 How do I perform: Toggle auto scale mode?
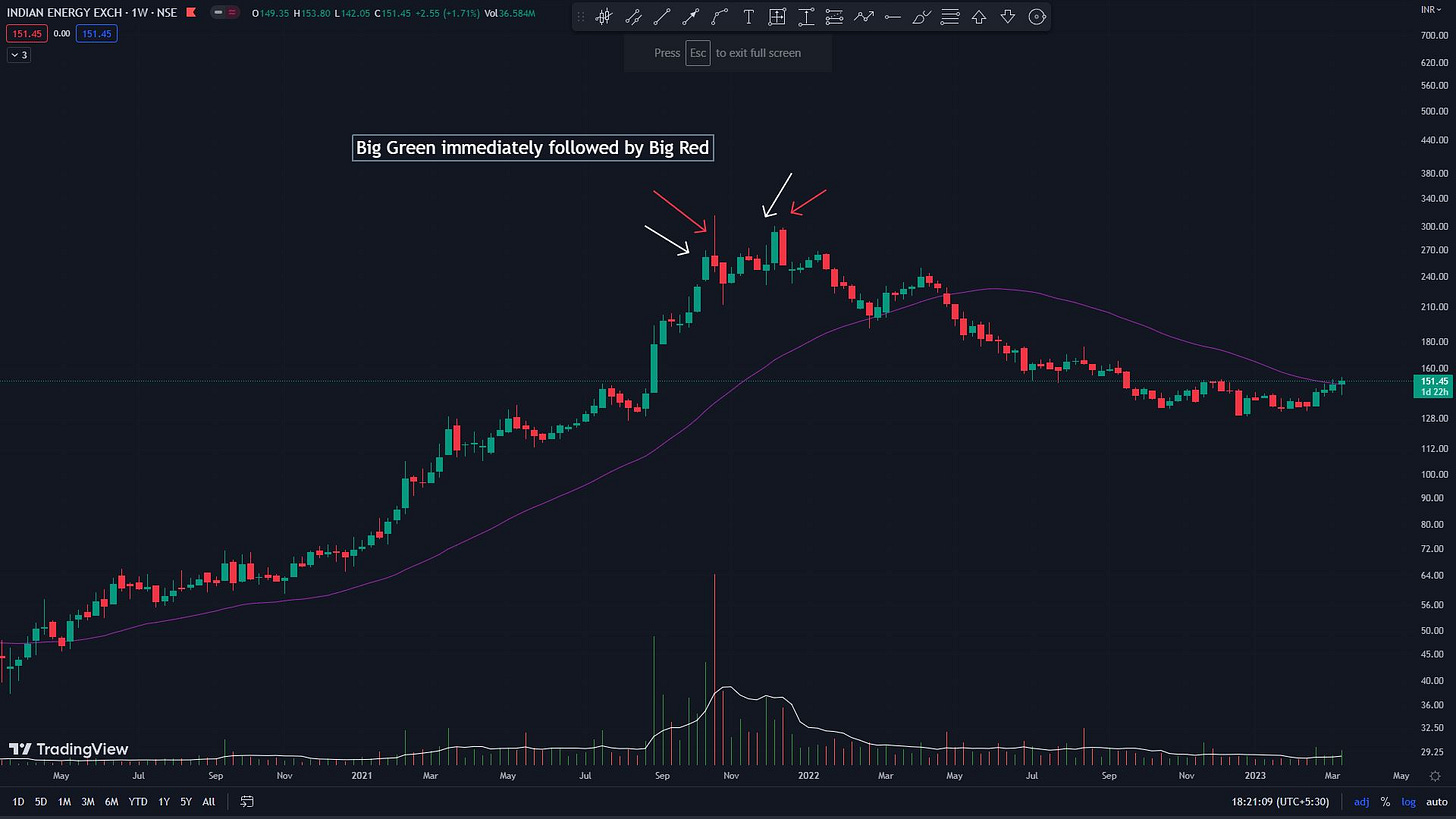tap(1436, 801)
